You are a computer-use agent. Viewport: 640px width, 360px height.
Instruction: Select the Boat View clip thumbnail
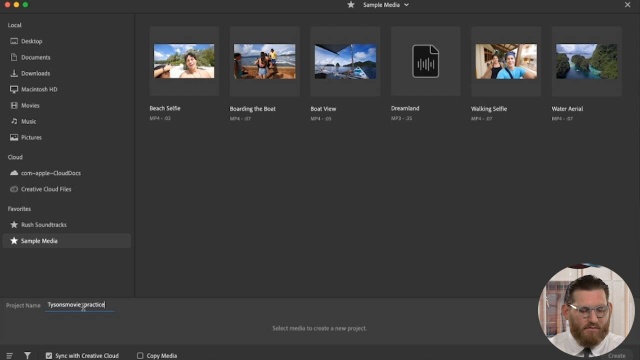pyautogui.click(x=345, y=61)
